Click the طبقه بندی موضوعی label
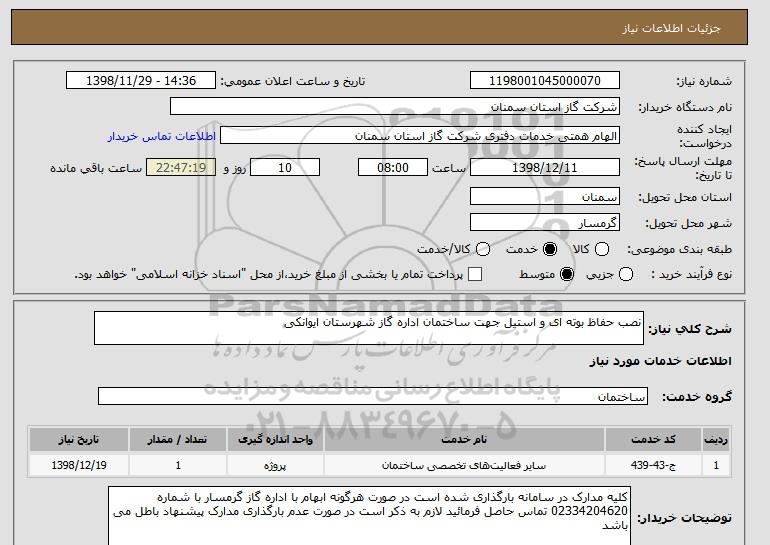Viewport: 770px width, 545px height. 680,249
